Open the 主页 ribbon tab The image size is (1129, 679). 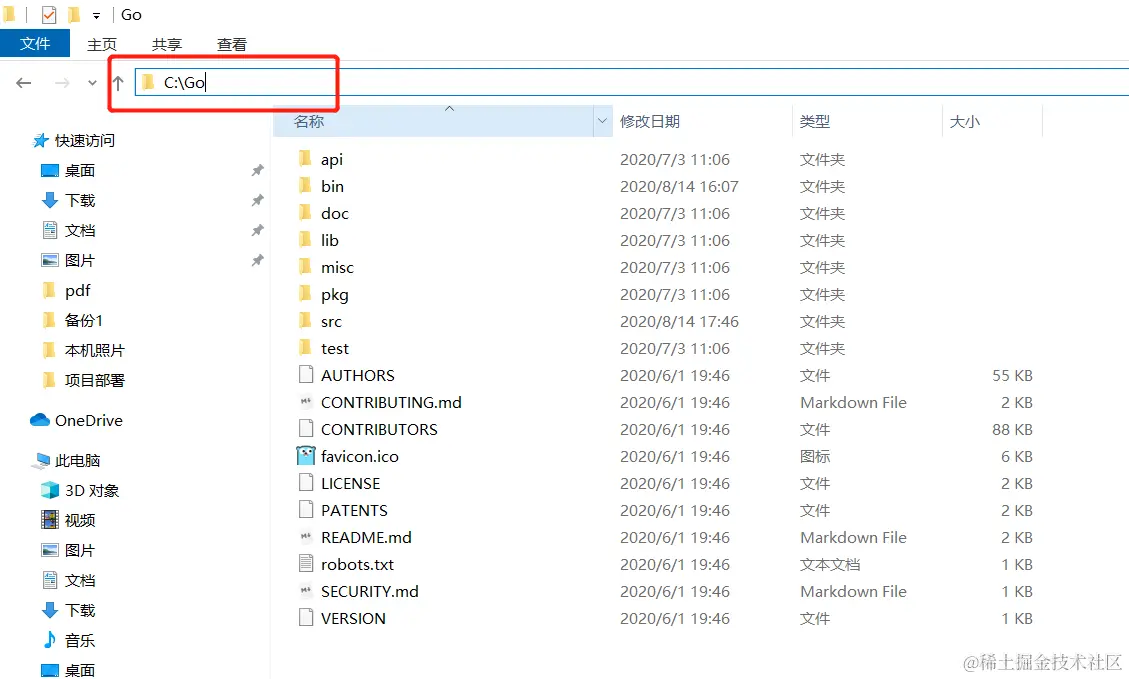pyautogui.click(x=102, y=44)
